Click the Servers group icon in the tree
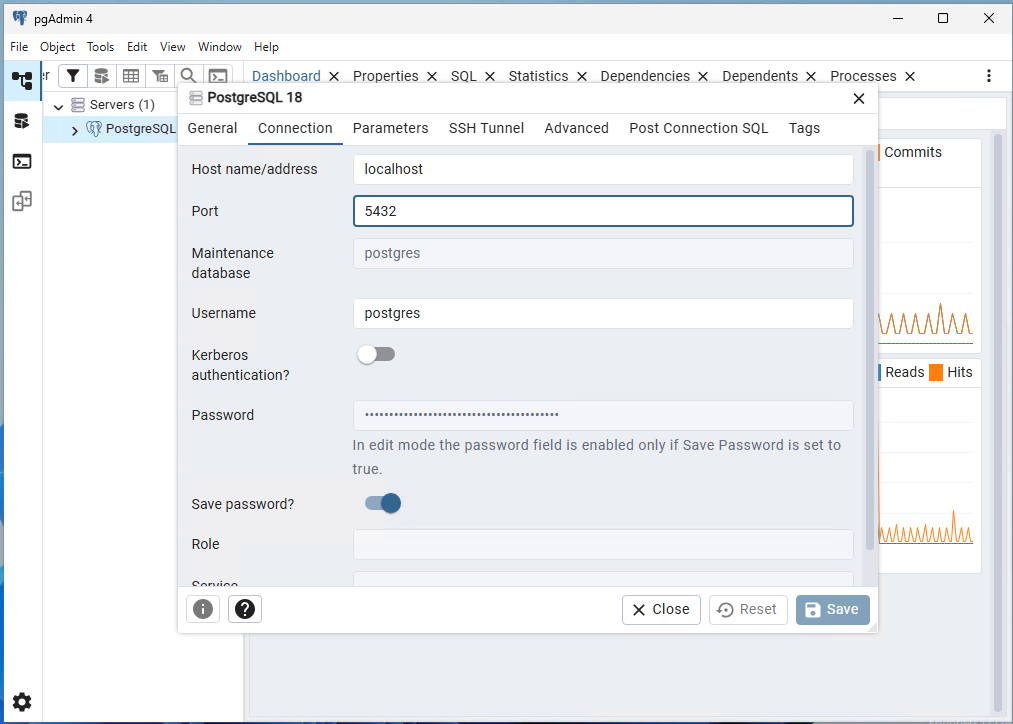Image resolution: width=1013 pixels, height=724 pixels. click(78, 105)
